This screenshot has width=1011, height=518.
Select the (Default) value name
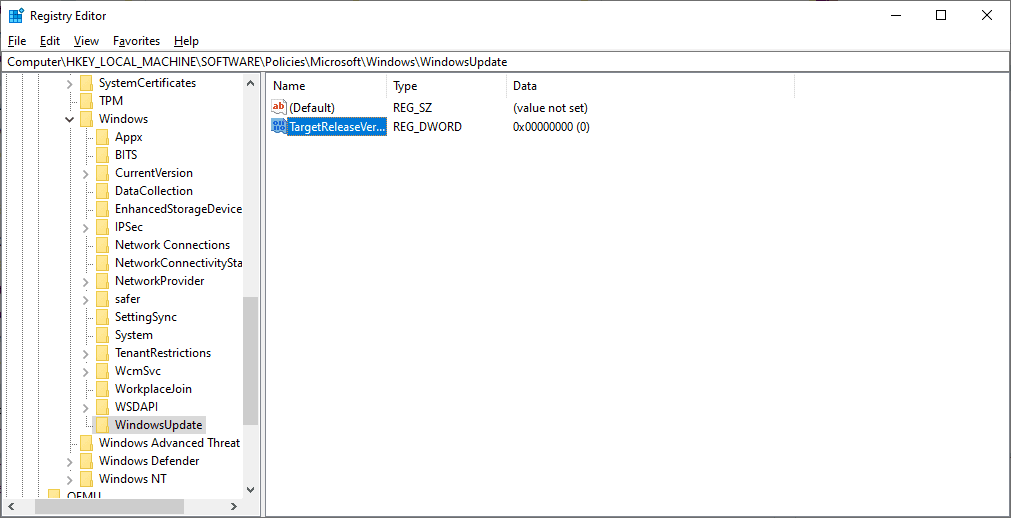tap(312, 108)
